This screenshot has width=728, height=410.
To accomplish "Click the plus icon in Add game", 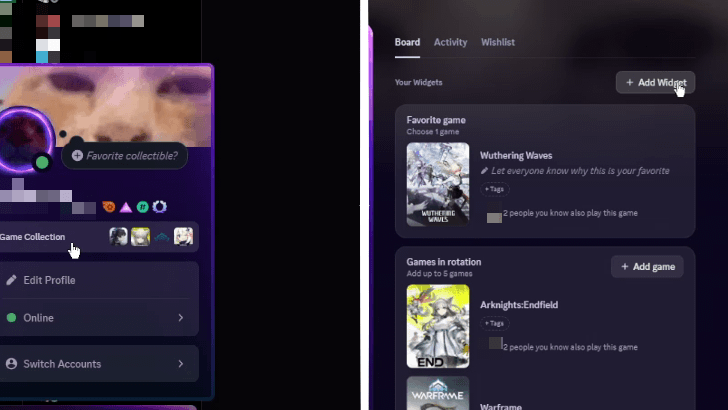I will [624, 267].
